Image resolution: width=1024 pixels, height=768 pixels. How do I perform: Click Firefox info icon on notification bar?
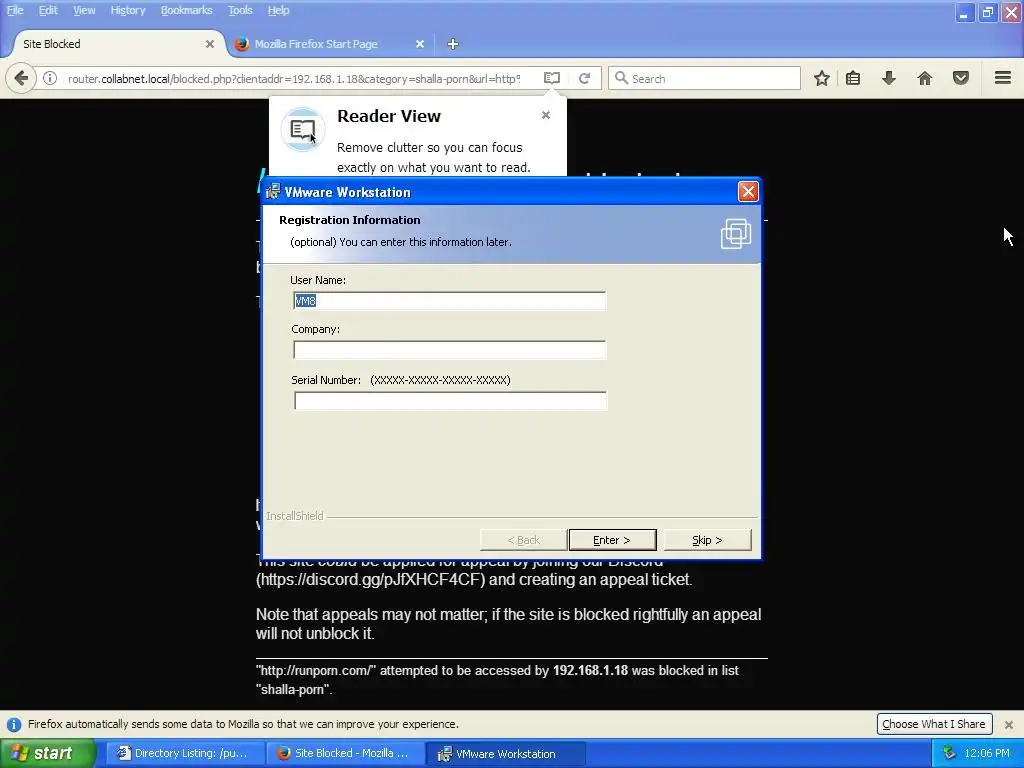click(14, 724)
